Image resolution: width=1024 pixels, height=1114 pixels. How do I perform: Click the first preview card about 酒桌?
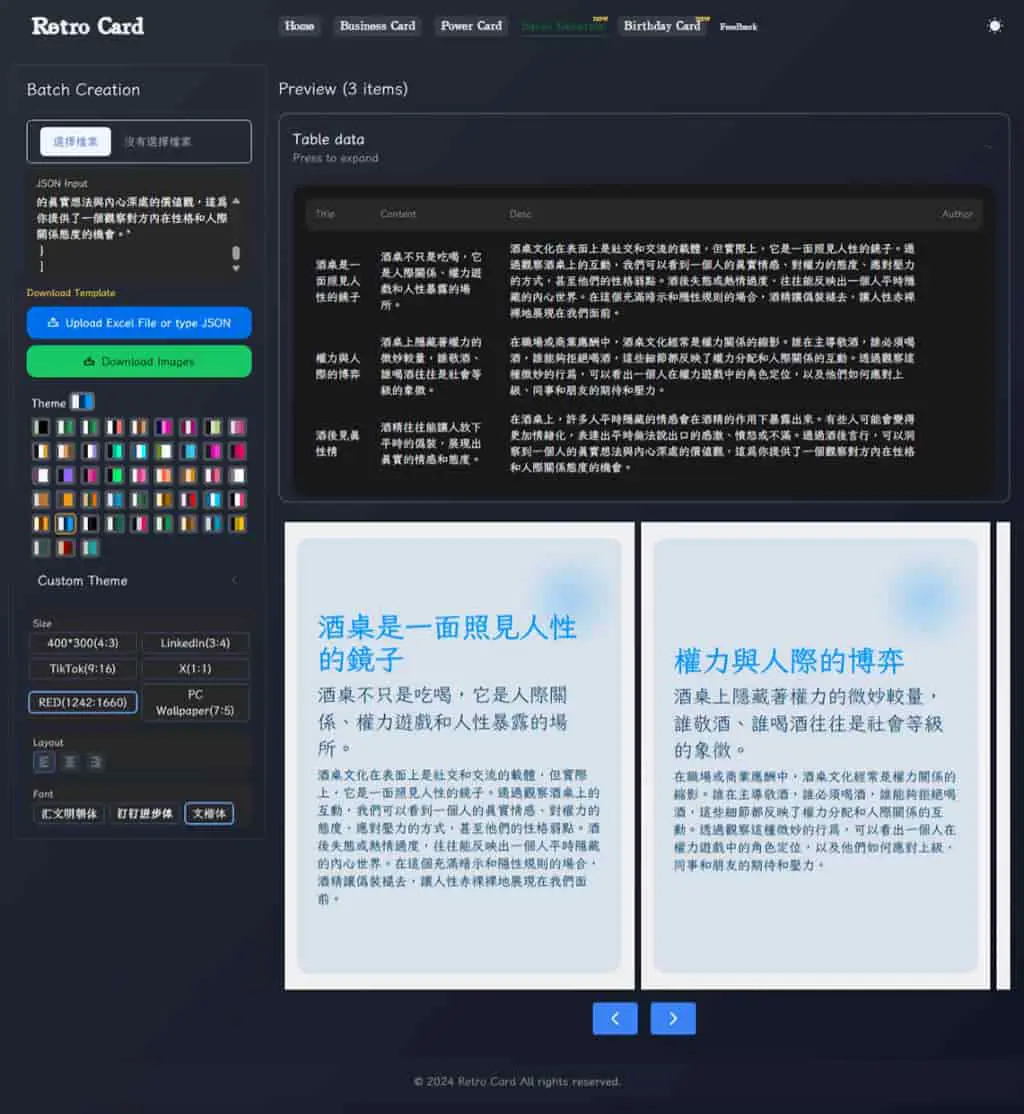tap(459, 755)
